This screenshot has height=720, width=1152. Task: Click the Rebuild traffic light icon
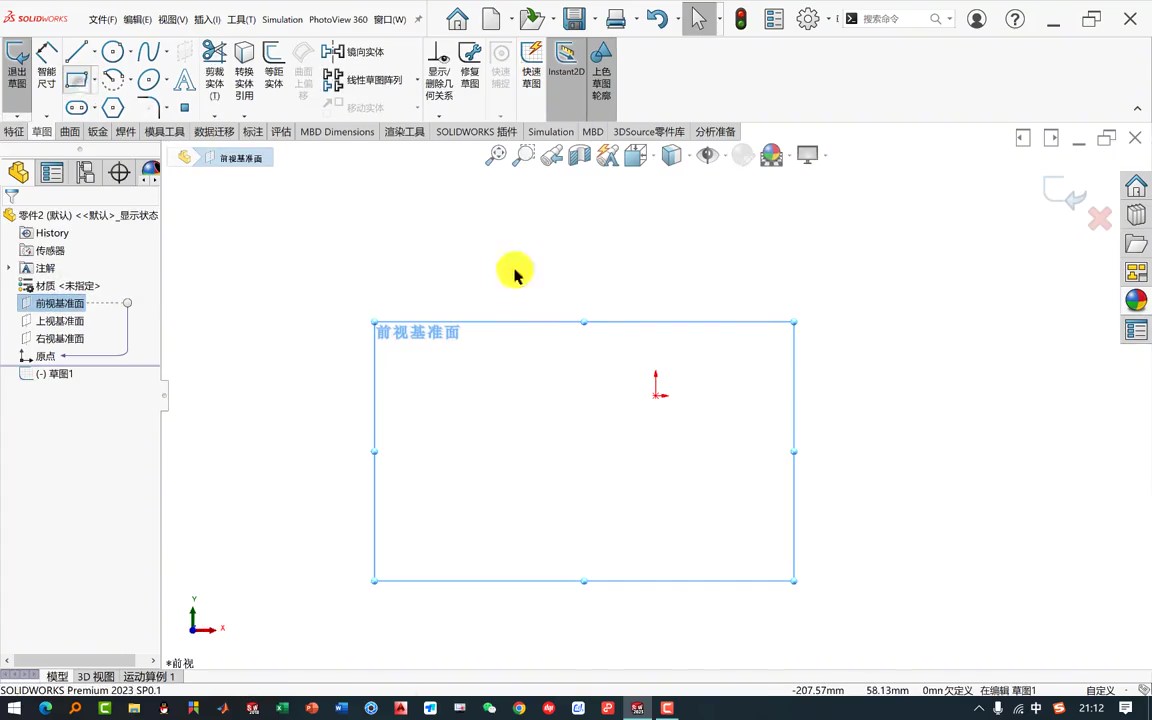point(741,19)
